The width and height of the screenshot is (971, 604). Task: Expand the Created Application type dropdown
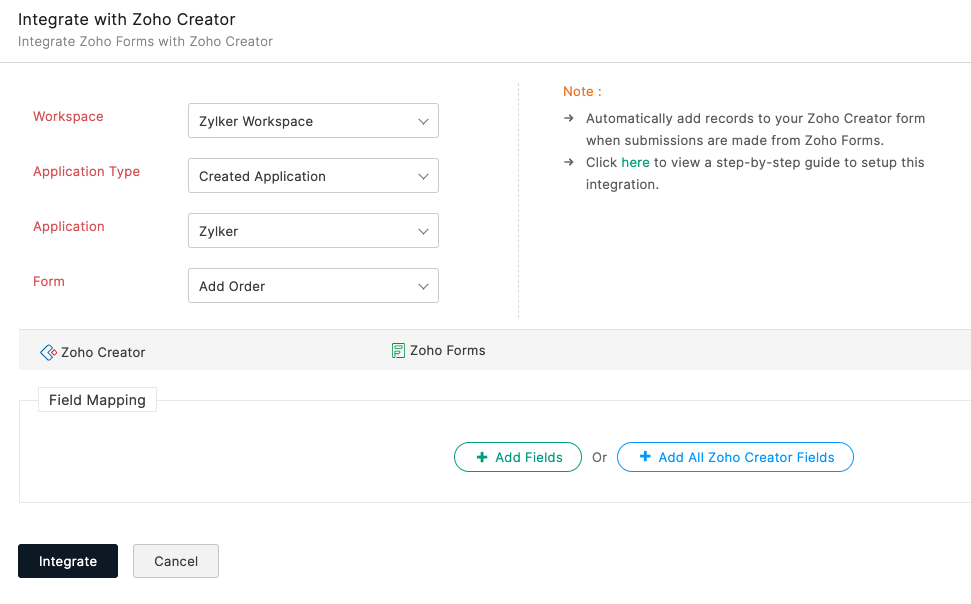pos(313,176)
